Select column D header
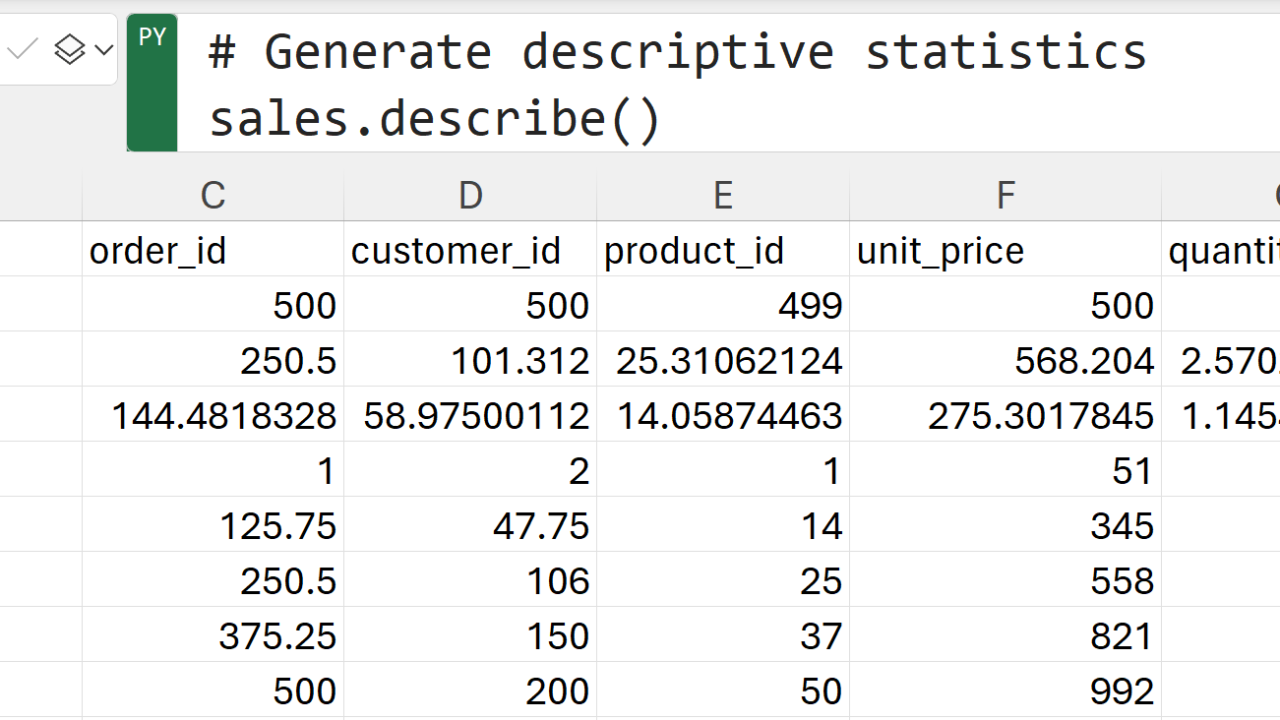This screenshot has width=1280, height=720. coord(470,196)
